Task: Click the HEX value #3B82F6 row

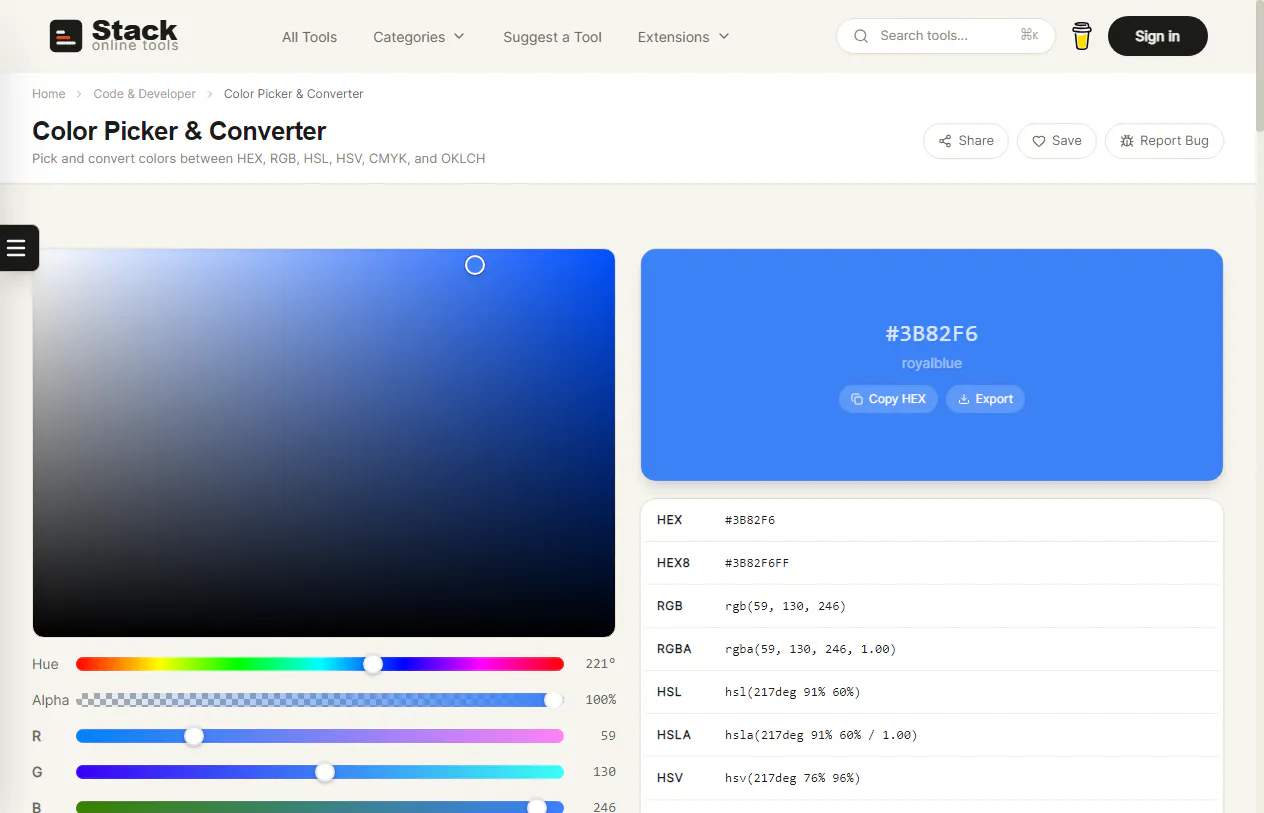Action: [932, 520]
